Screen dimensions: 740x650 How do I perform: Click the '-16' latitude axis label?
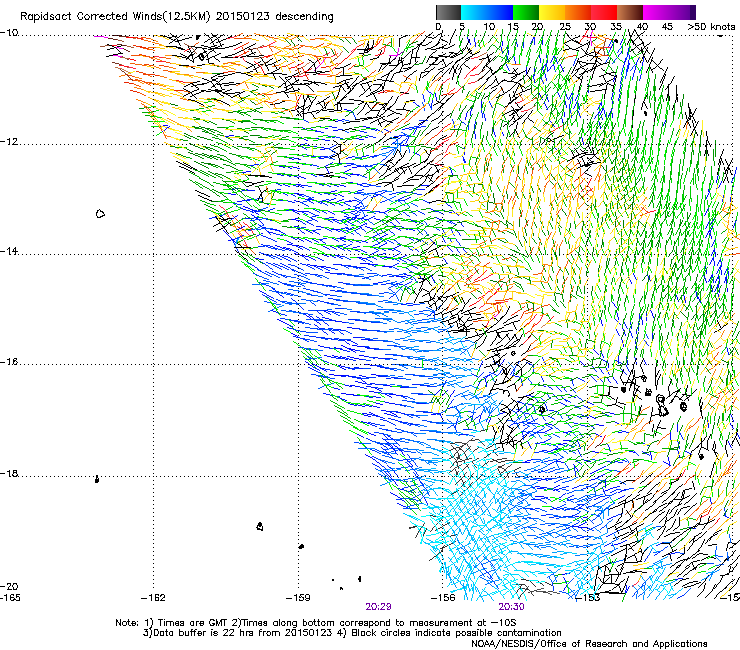point(9,362)
